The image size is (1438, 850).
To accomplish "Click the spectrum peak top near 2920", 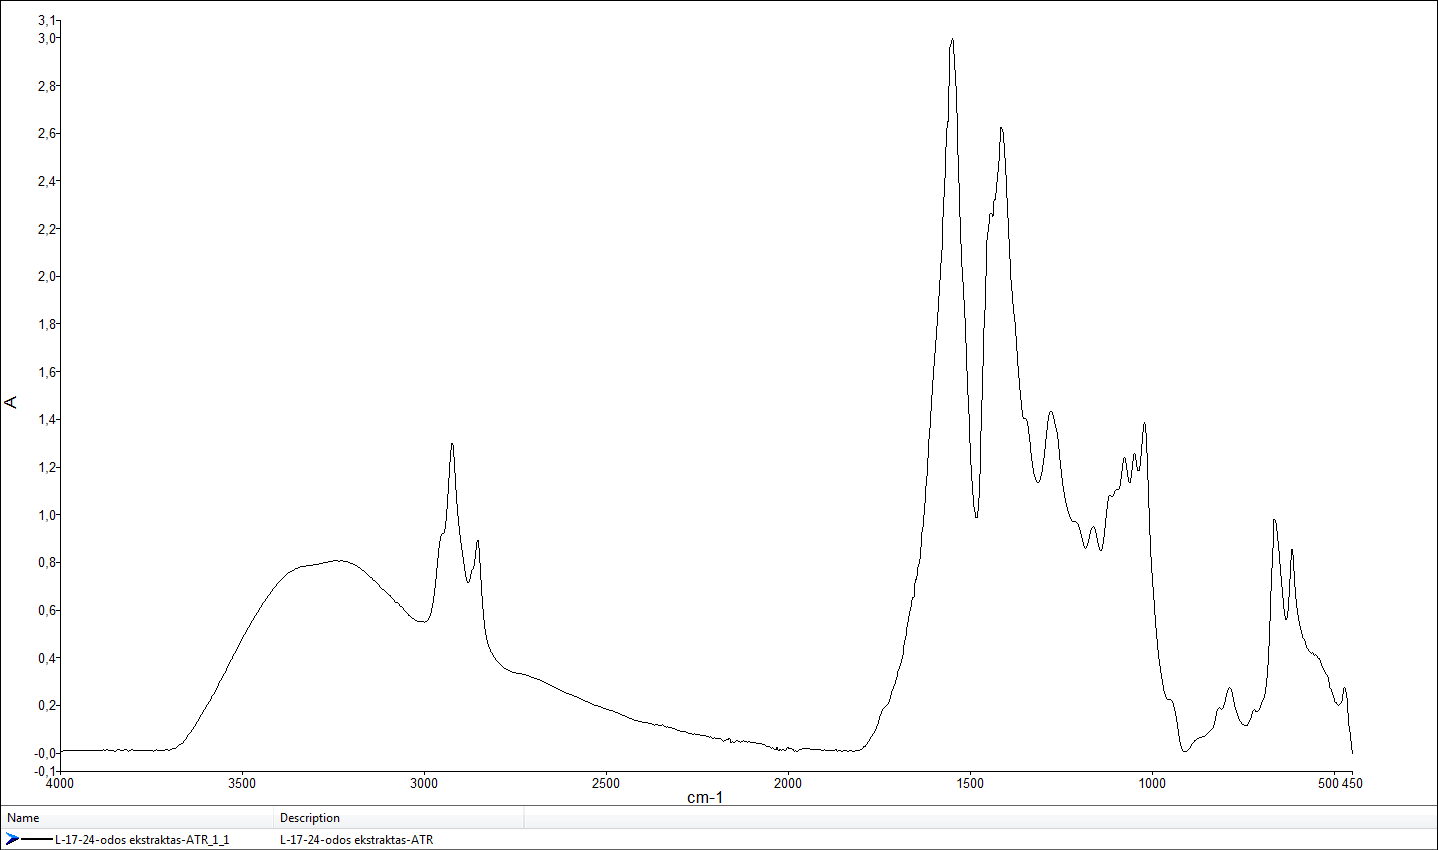I will (452, 444).
